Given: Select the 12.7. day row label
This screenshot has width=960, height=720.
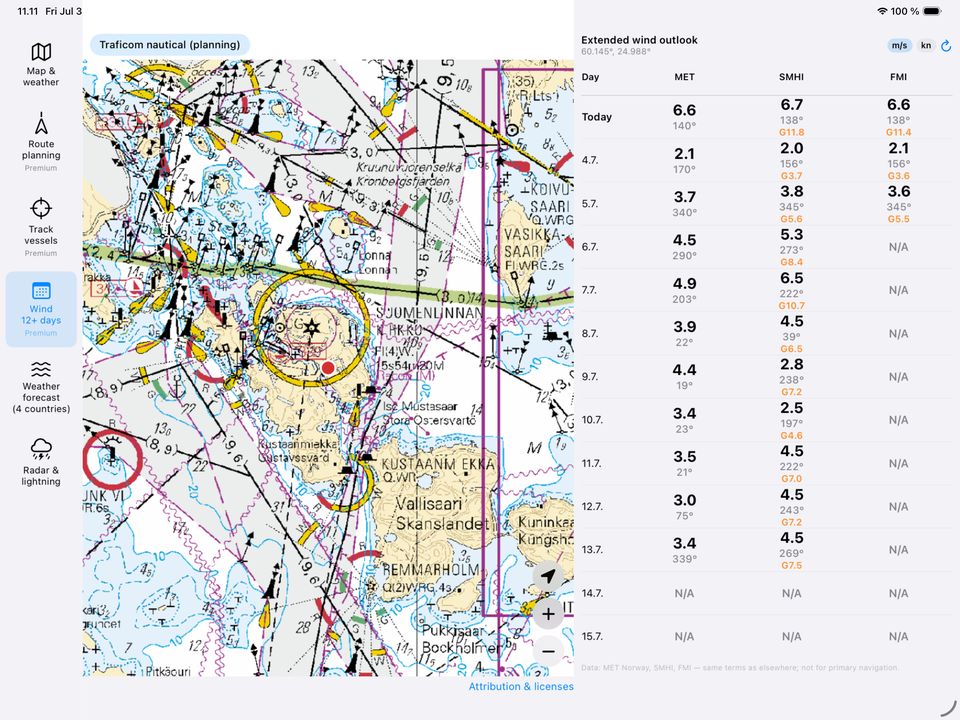Looking at the screenshot, I should (x=592, y=506).
